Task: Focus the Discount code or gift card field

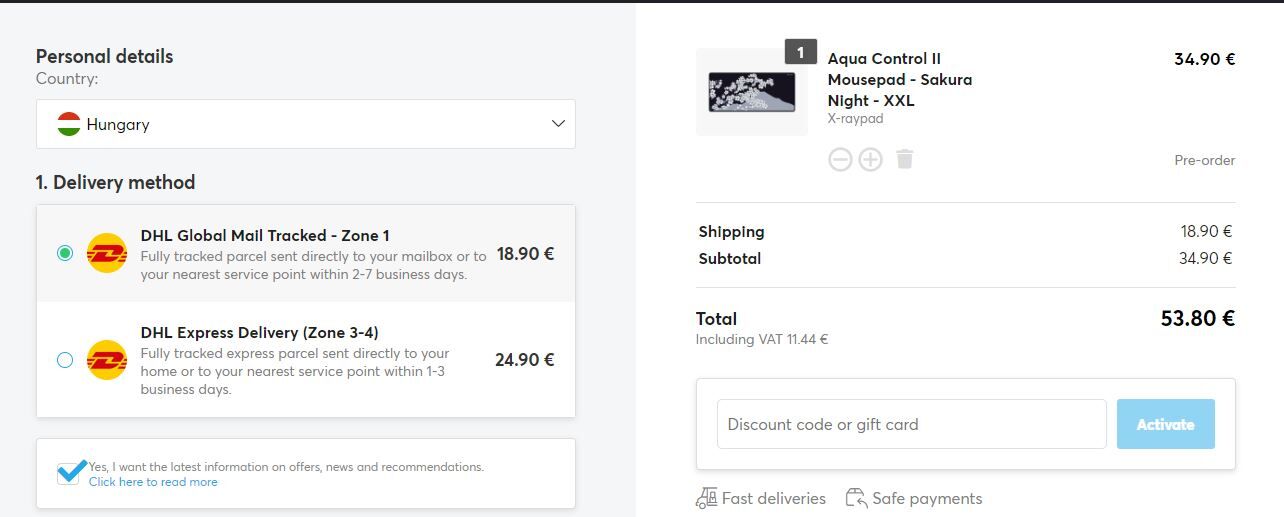Action: point(912,424)
